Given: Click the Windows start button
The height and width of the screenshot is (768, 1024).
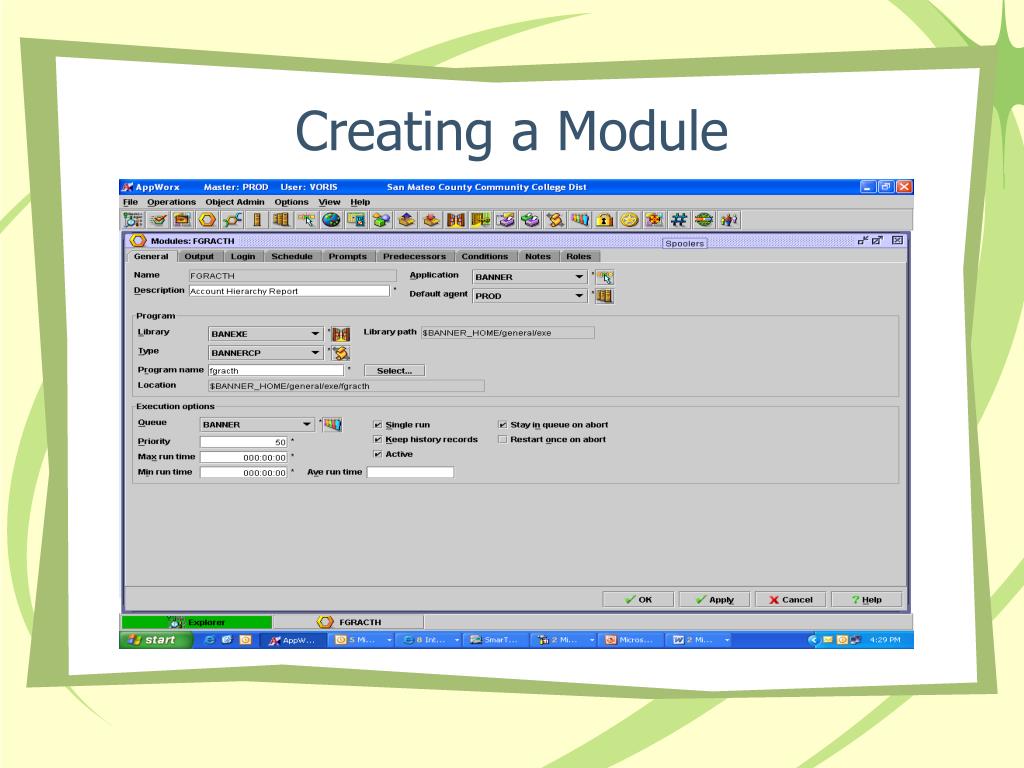Looking at the screenshot, I should (155, 640).
